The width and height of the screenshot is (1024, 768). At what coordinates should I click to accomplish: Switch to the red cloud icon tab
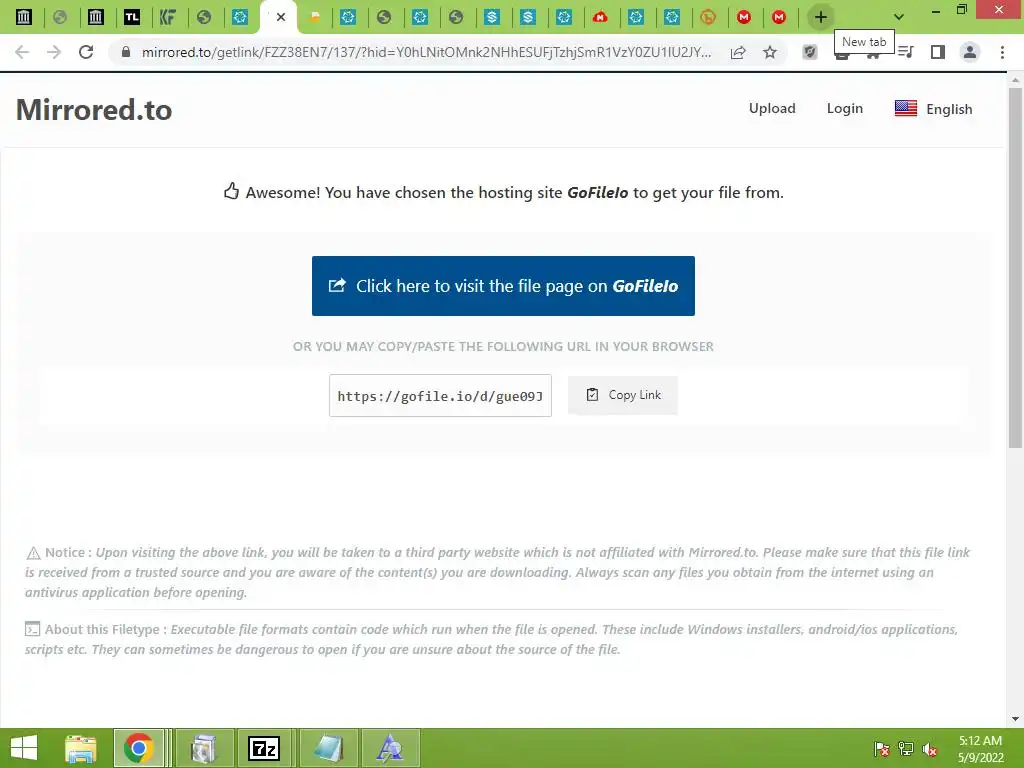click(600, 17)
